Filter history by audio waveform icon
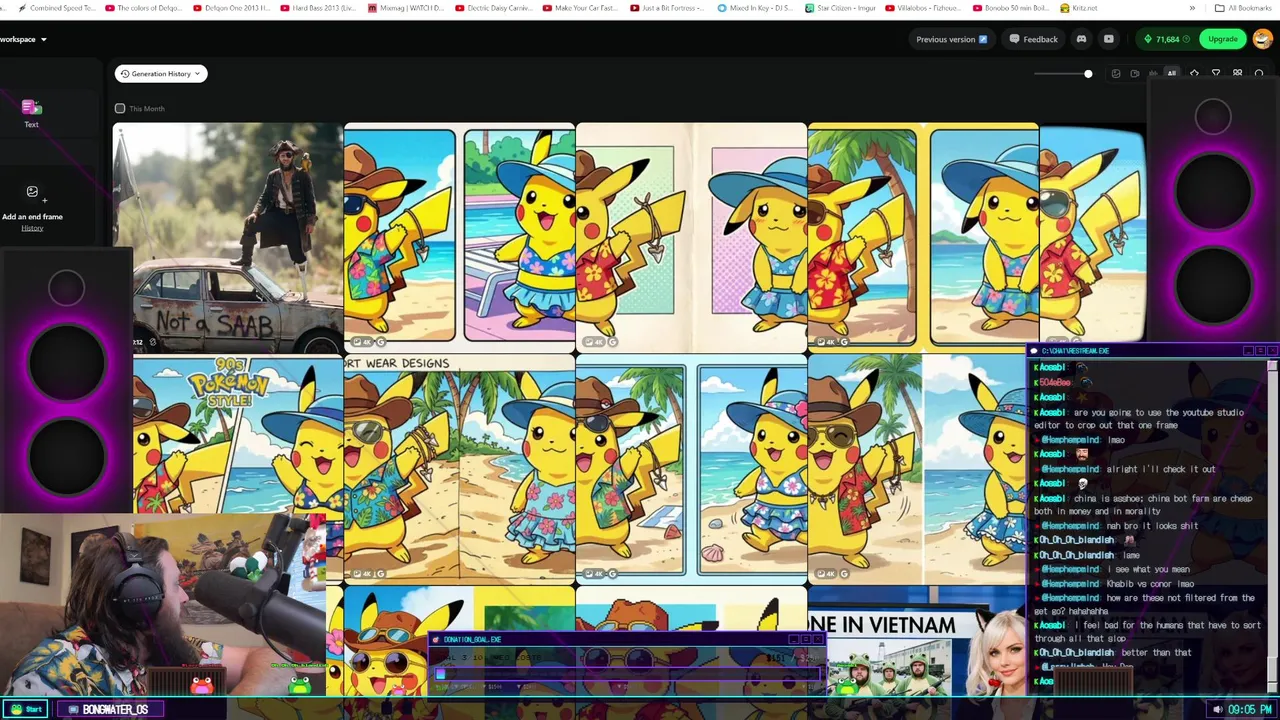Image resolution: width=1280 pixels, height=720 pixels. pos(1153,73)
